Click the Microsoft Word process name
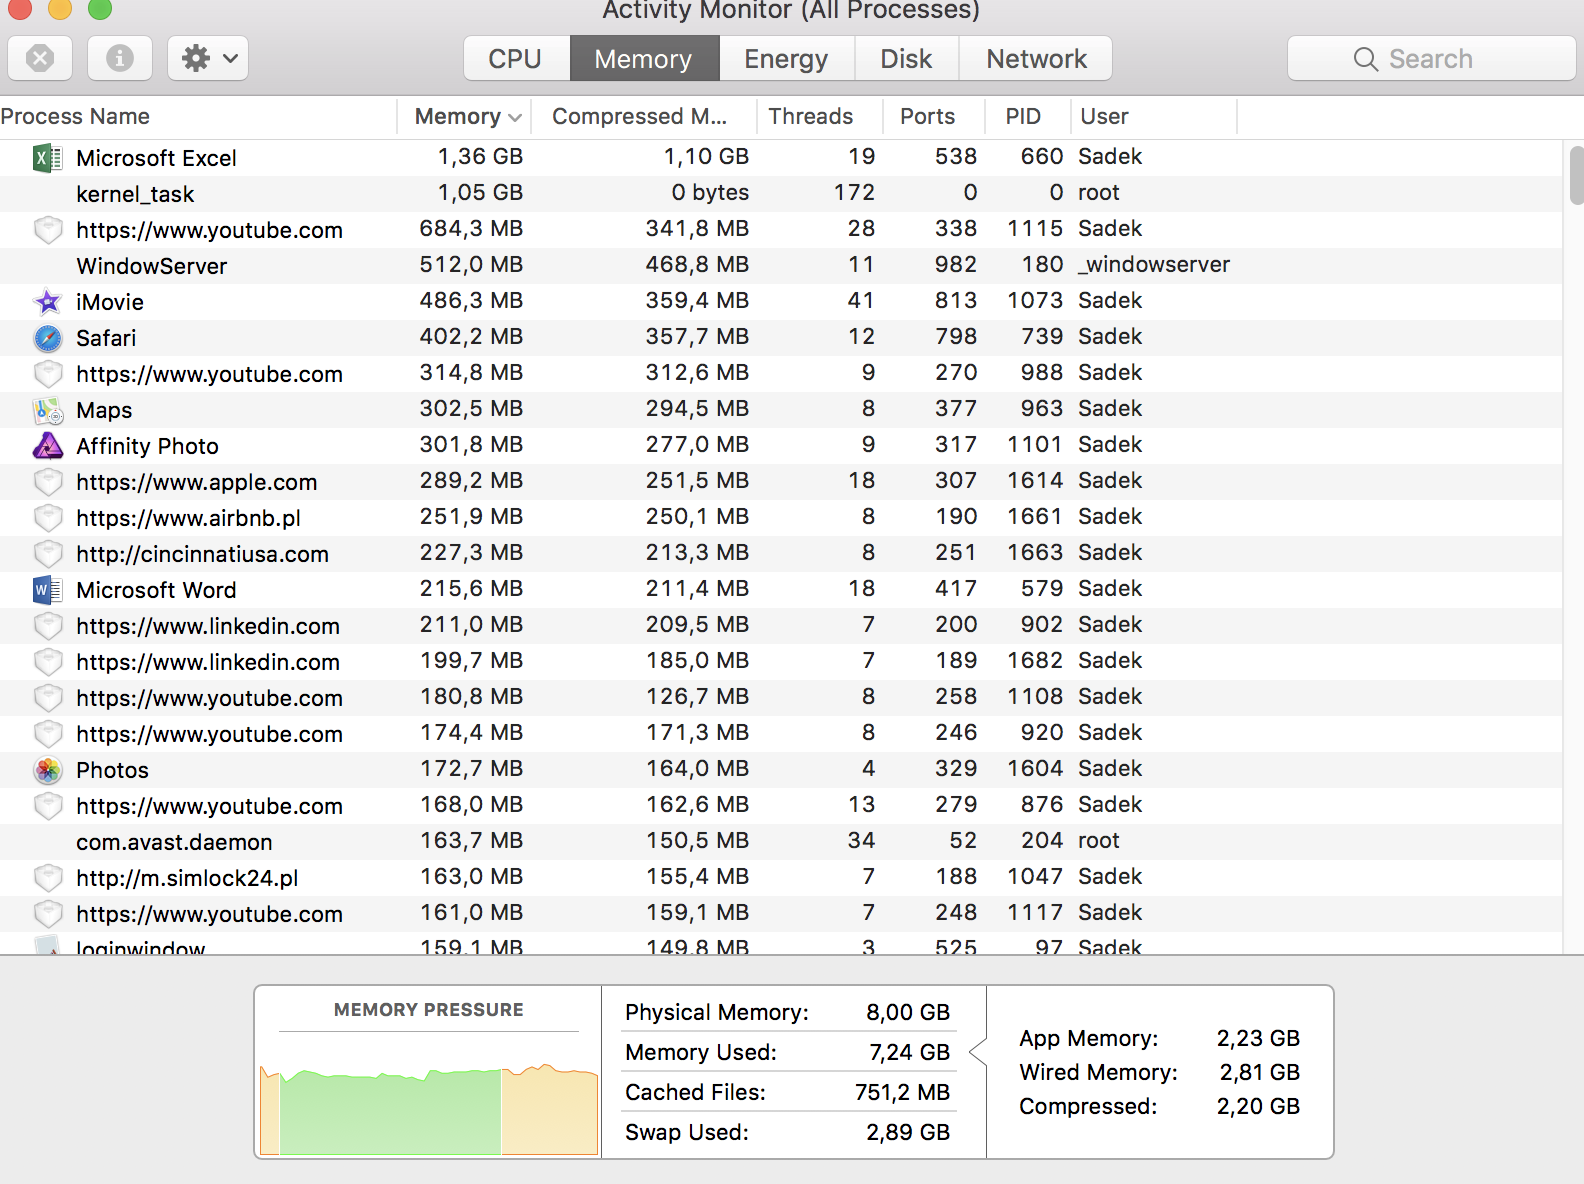Screen dimensions: 1584x1184 pyautogui.click(x=156, y=590)
